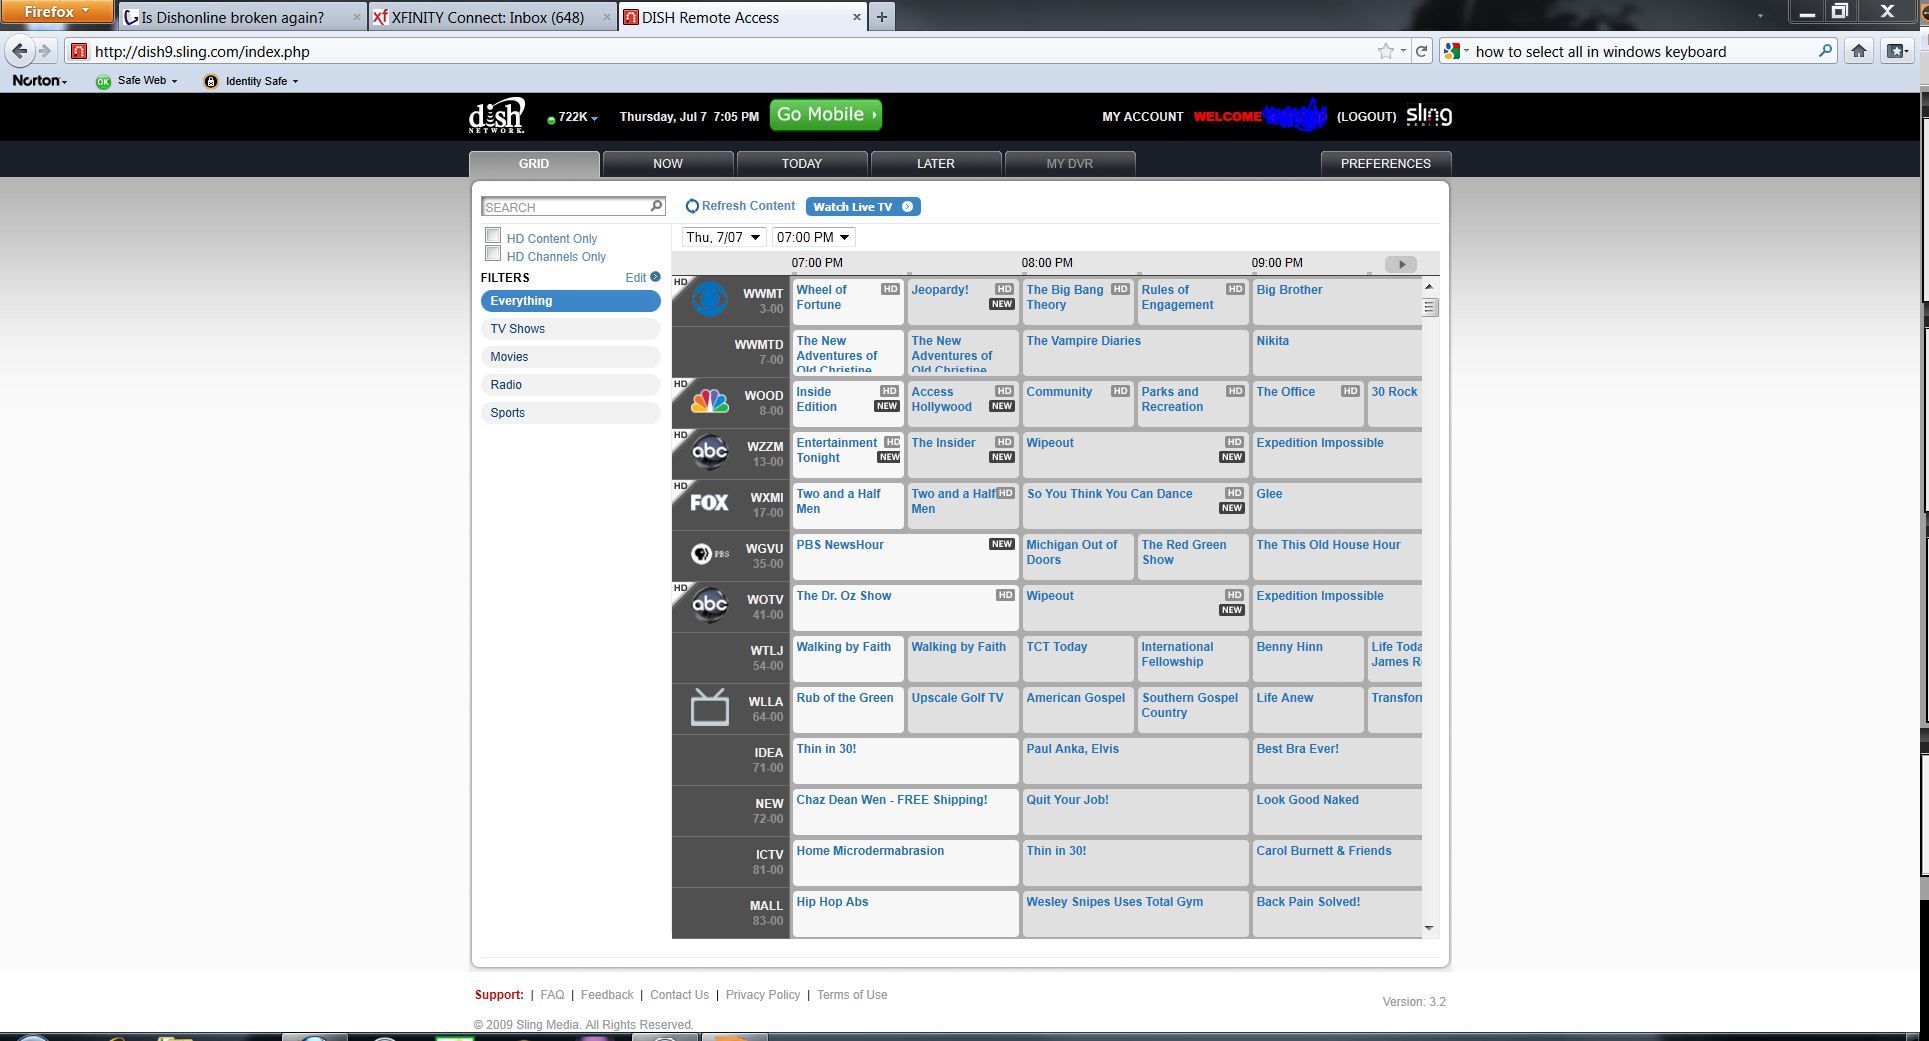1929x1041 pixels.
Task: Select the Everything filter
Action: 571,301
